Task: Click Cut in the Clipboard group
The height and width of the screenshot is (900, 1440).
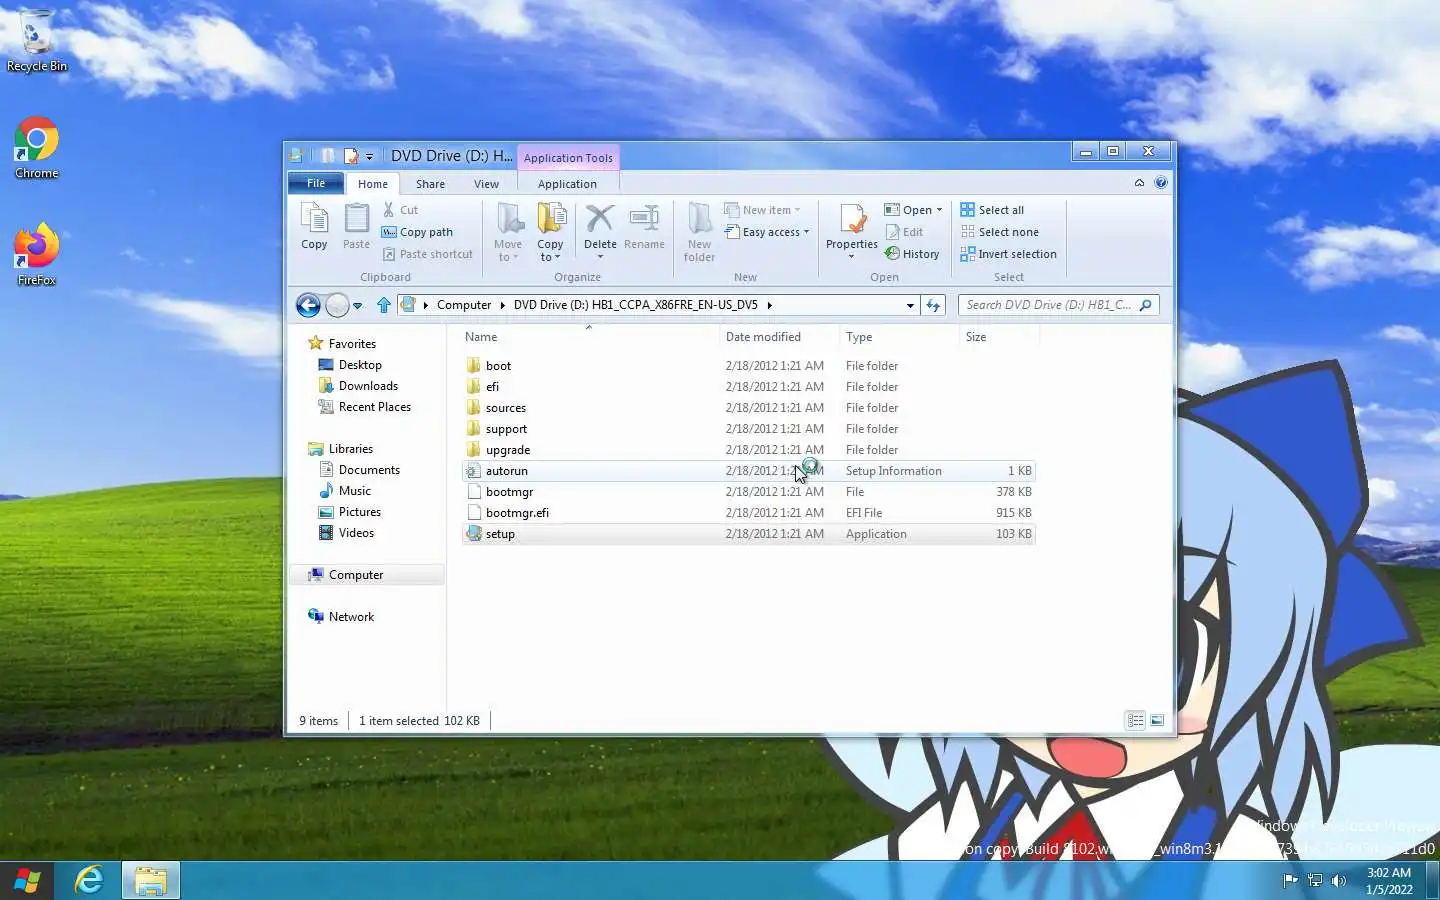Action: pyautogui.click(x=400, y=210)
